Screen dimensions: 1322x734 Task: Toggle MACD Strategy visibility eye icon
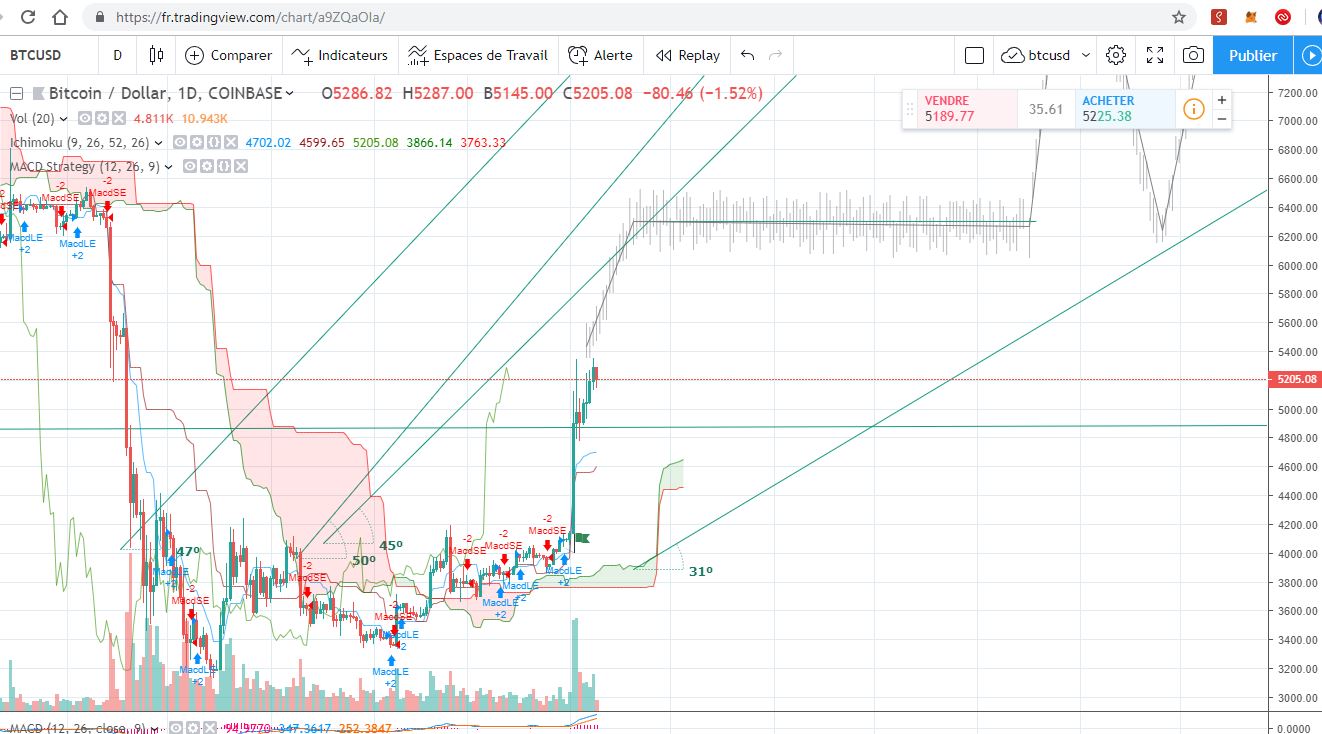pyautogui.click(x=190, y=166)
